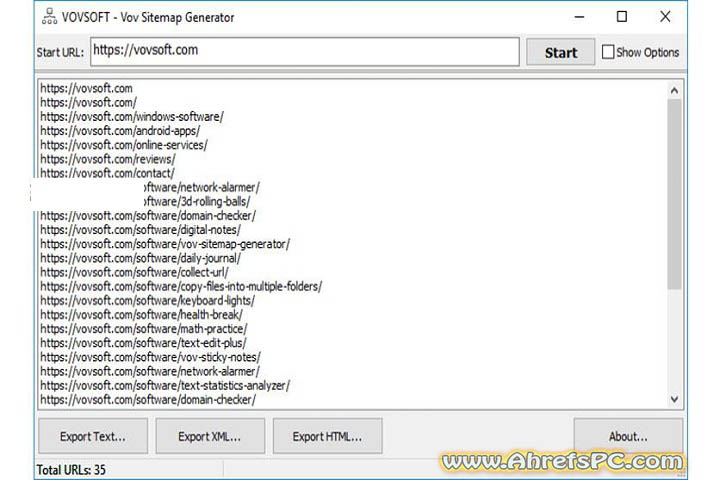Screen dimensions: 720x480
Task: Select the first https://vovsoft.com row without slash
Action: pos(86,88)
